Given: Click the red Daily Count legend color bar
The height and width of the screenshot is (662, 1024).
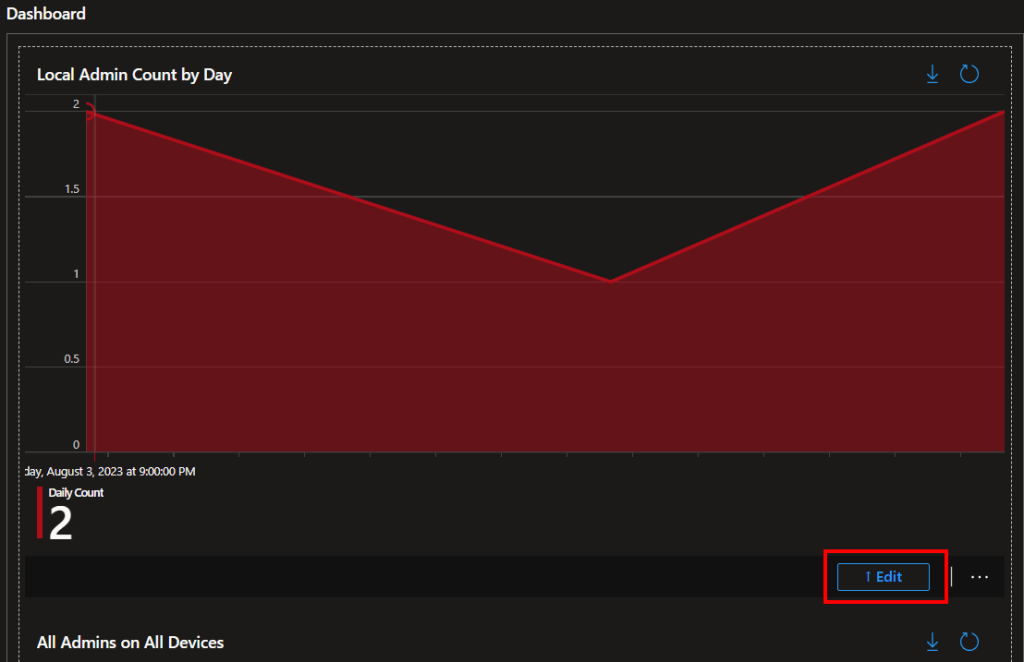Looking at the screenshot, I should click(40, 512).
